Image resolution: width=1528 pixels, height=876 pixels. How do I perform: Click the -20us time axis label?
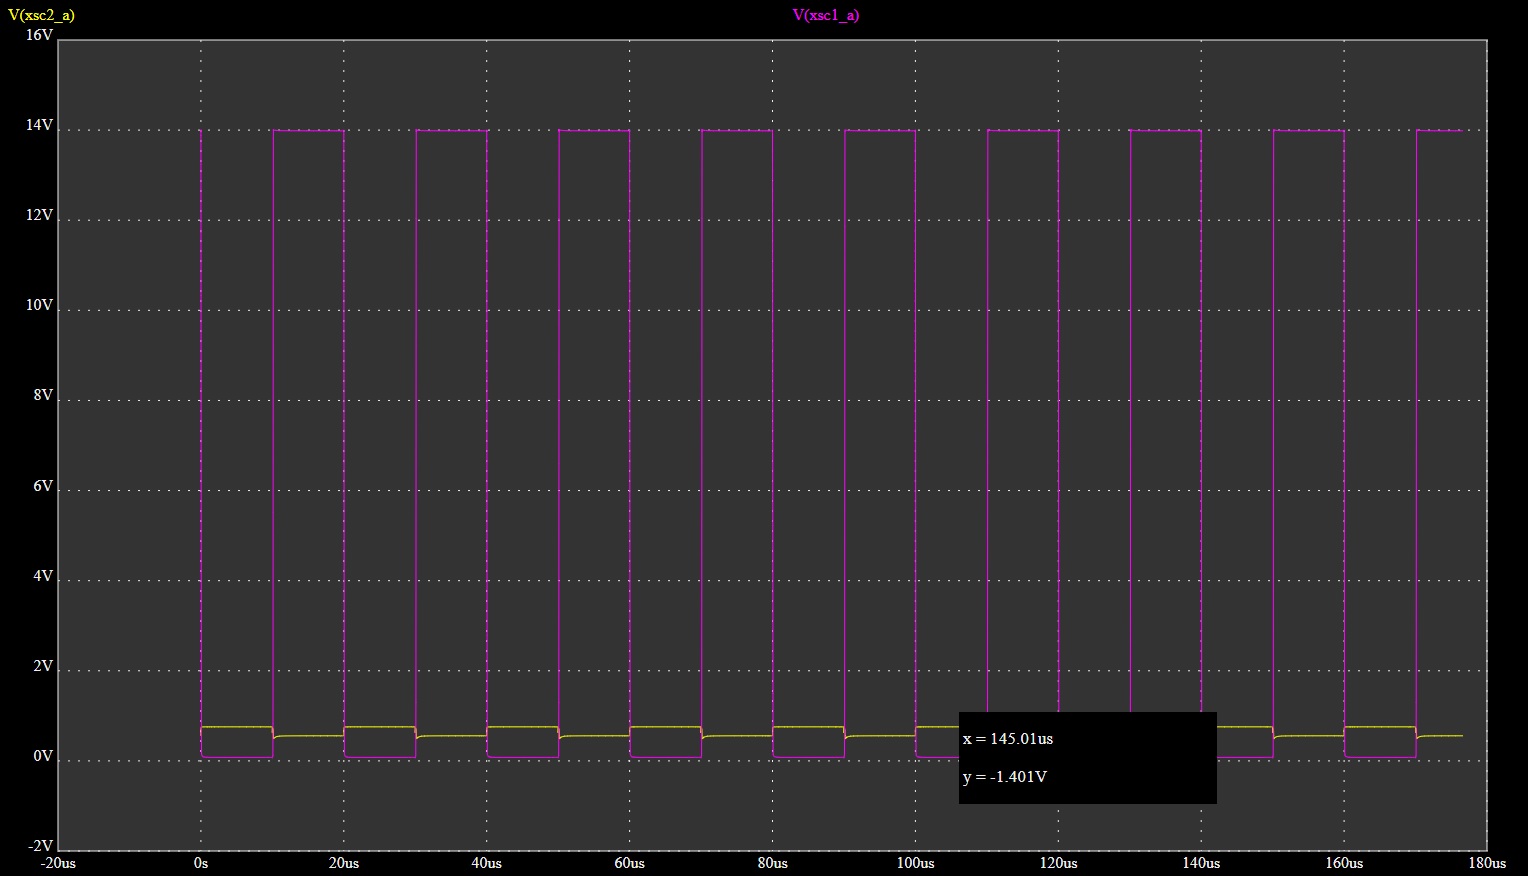click(58, 863)
